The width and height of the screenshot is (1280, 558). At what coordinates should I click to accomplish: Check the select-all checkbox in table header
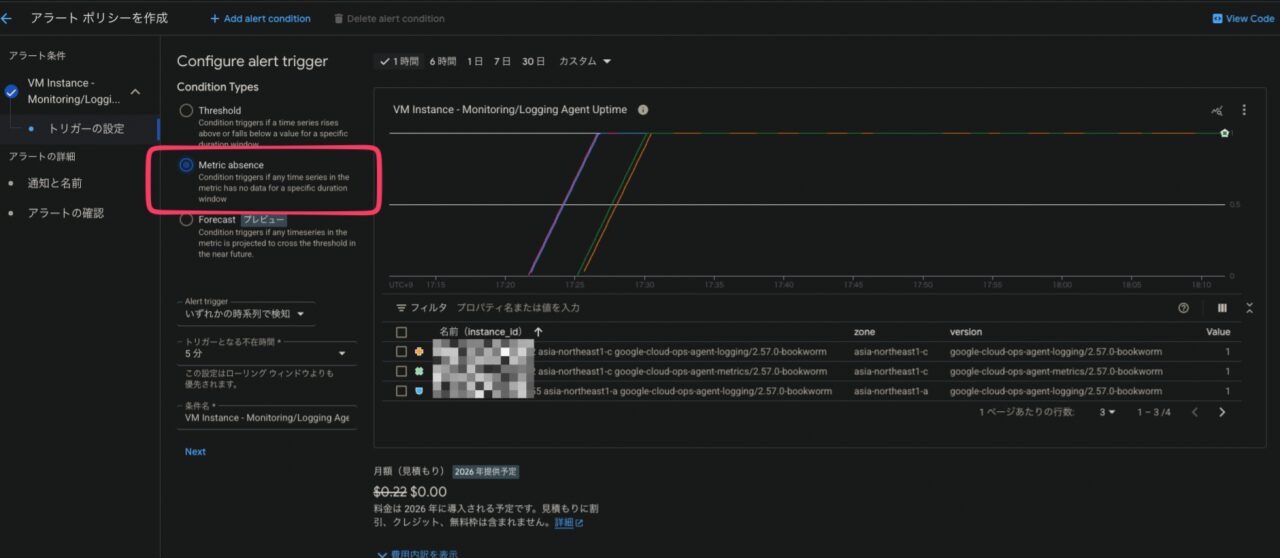click(x=401, y=332)
